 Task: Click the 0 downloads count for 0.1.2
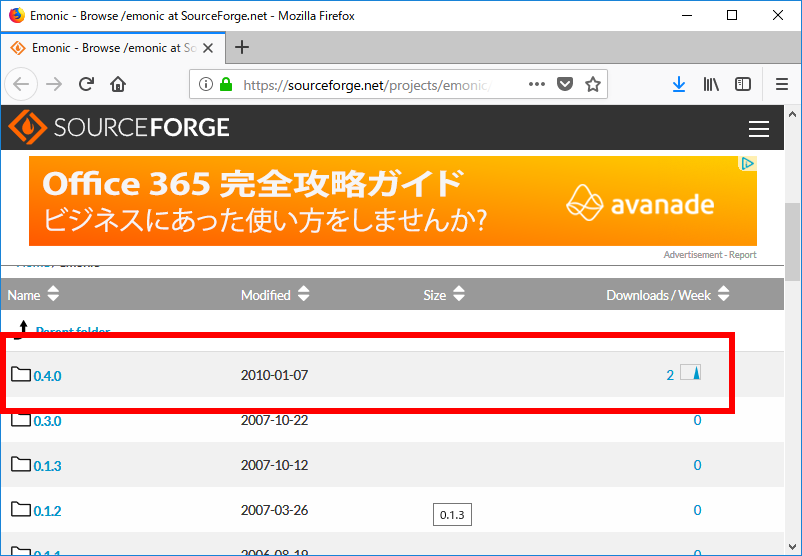697,510
